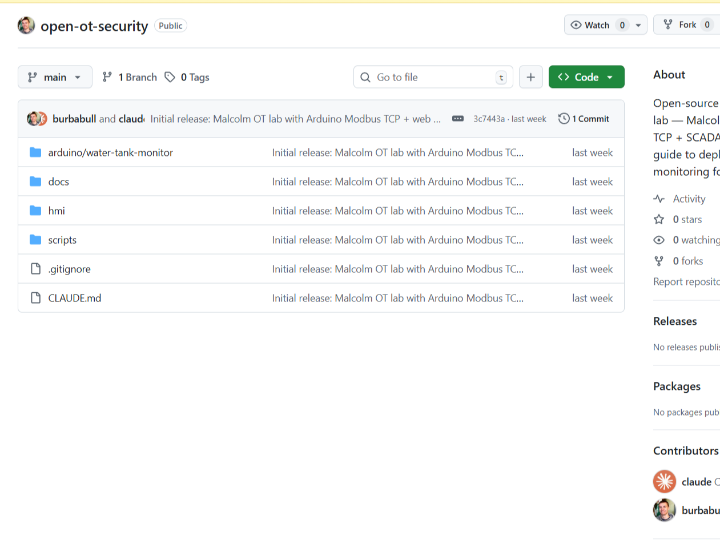Click the Go to file search field
The width and height of the screenshot is (720, 540).
[x=433, y=77]
